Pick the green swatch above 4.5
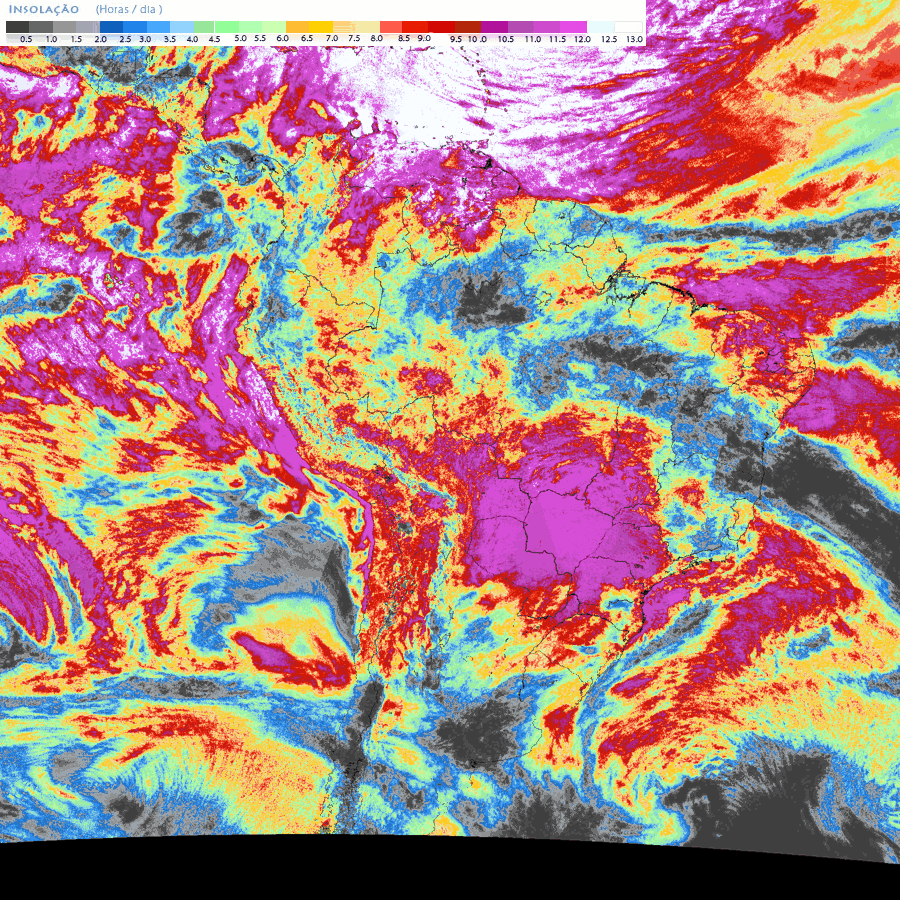Screen dimensions: 900x900 pyautogui.click(x=204, y=27)
